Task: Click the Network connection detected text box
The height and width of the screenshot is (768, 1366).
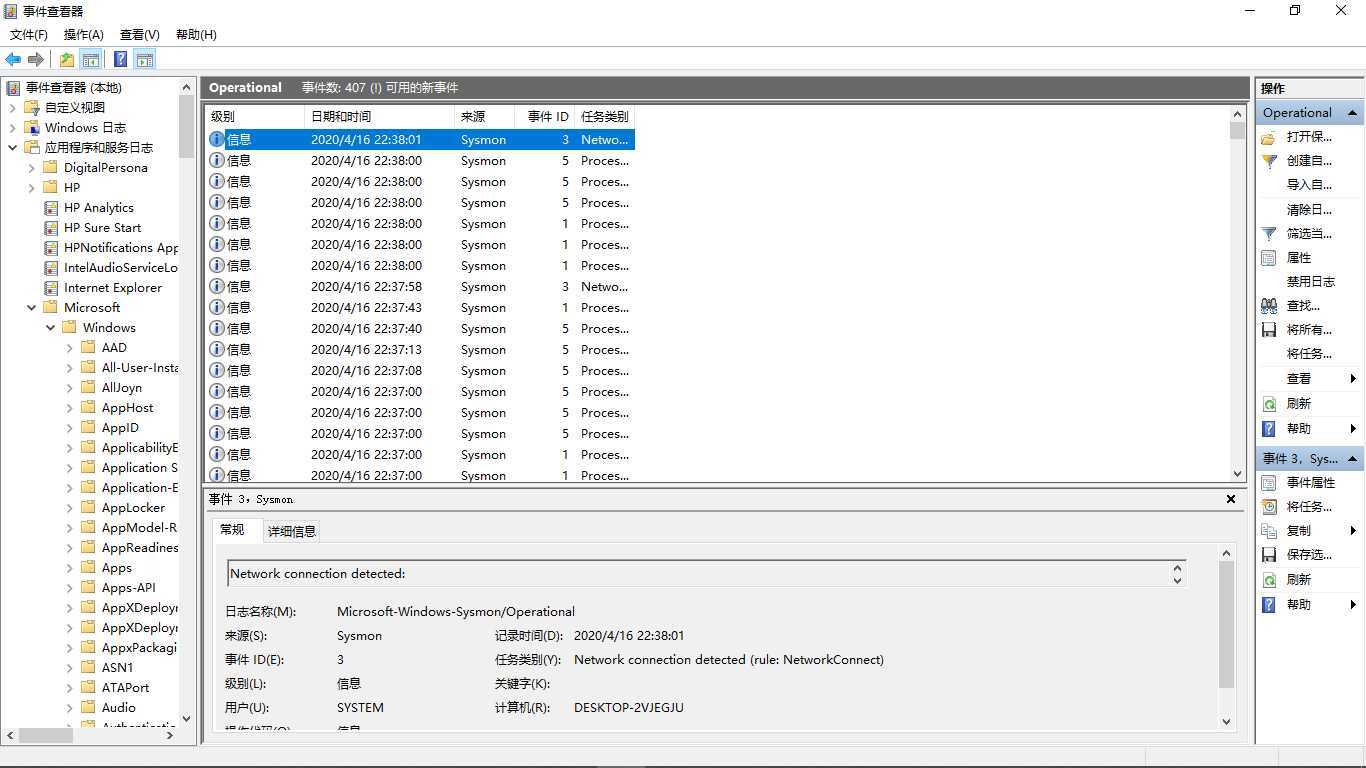Action: coord(706,574)
